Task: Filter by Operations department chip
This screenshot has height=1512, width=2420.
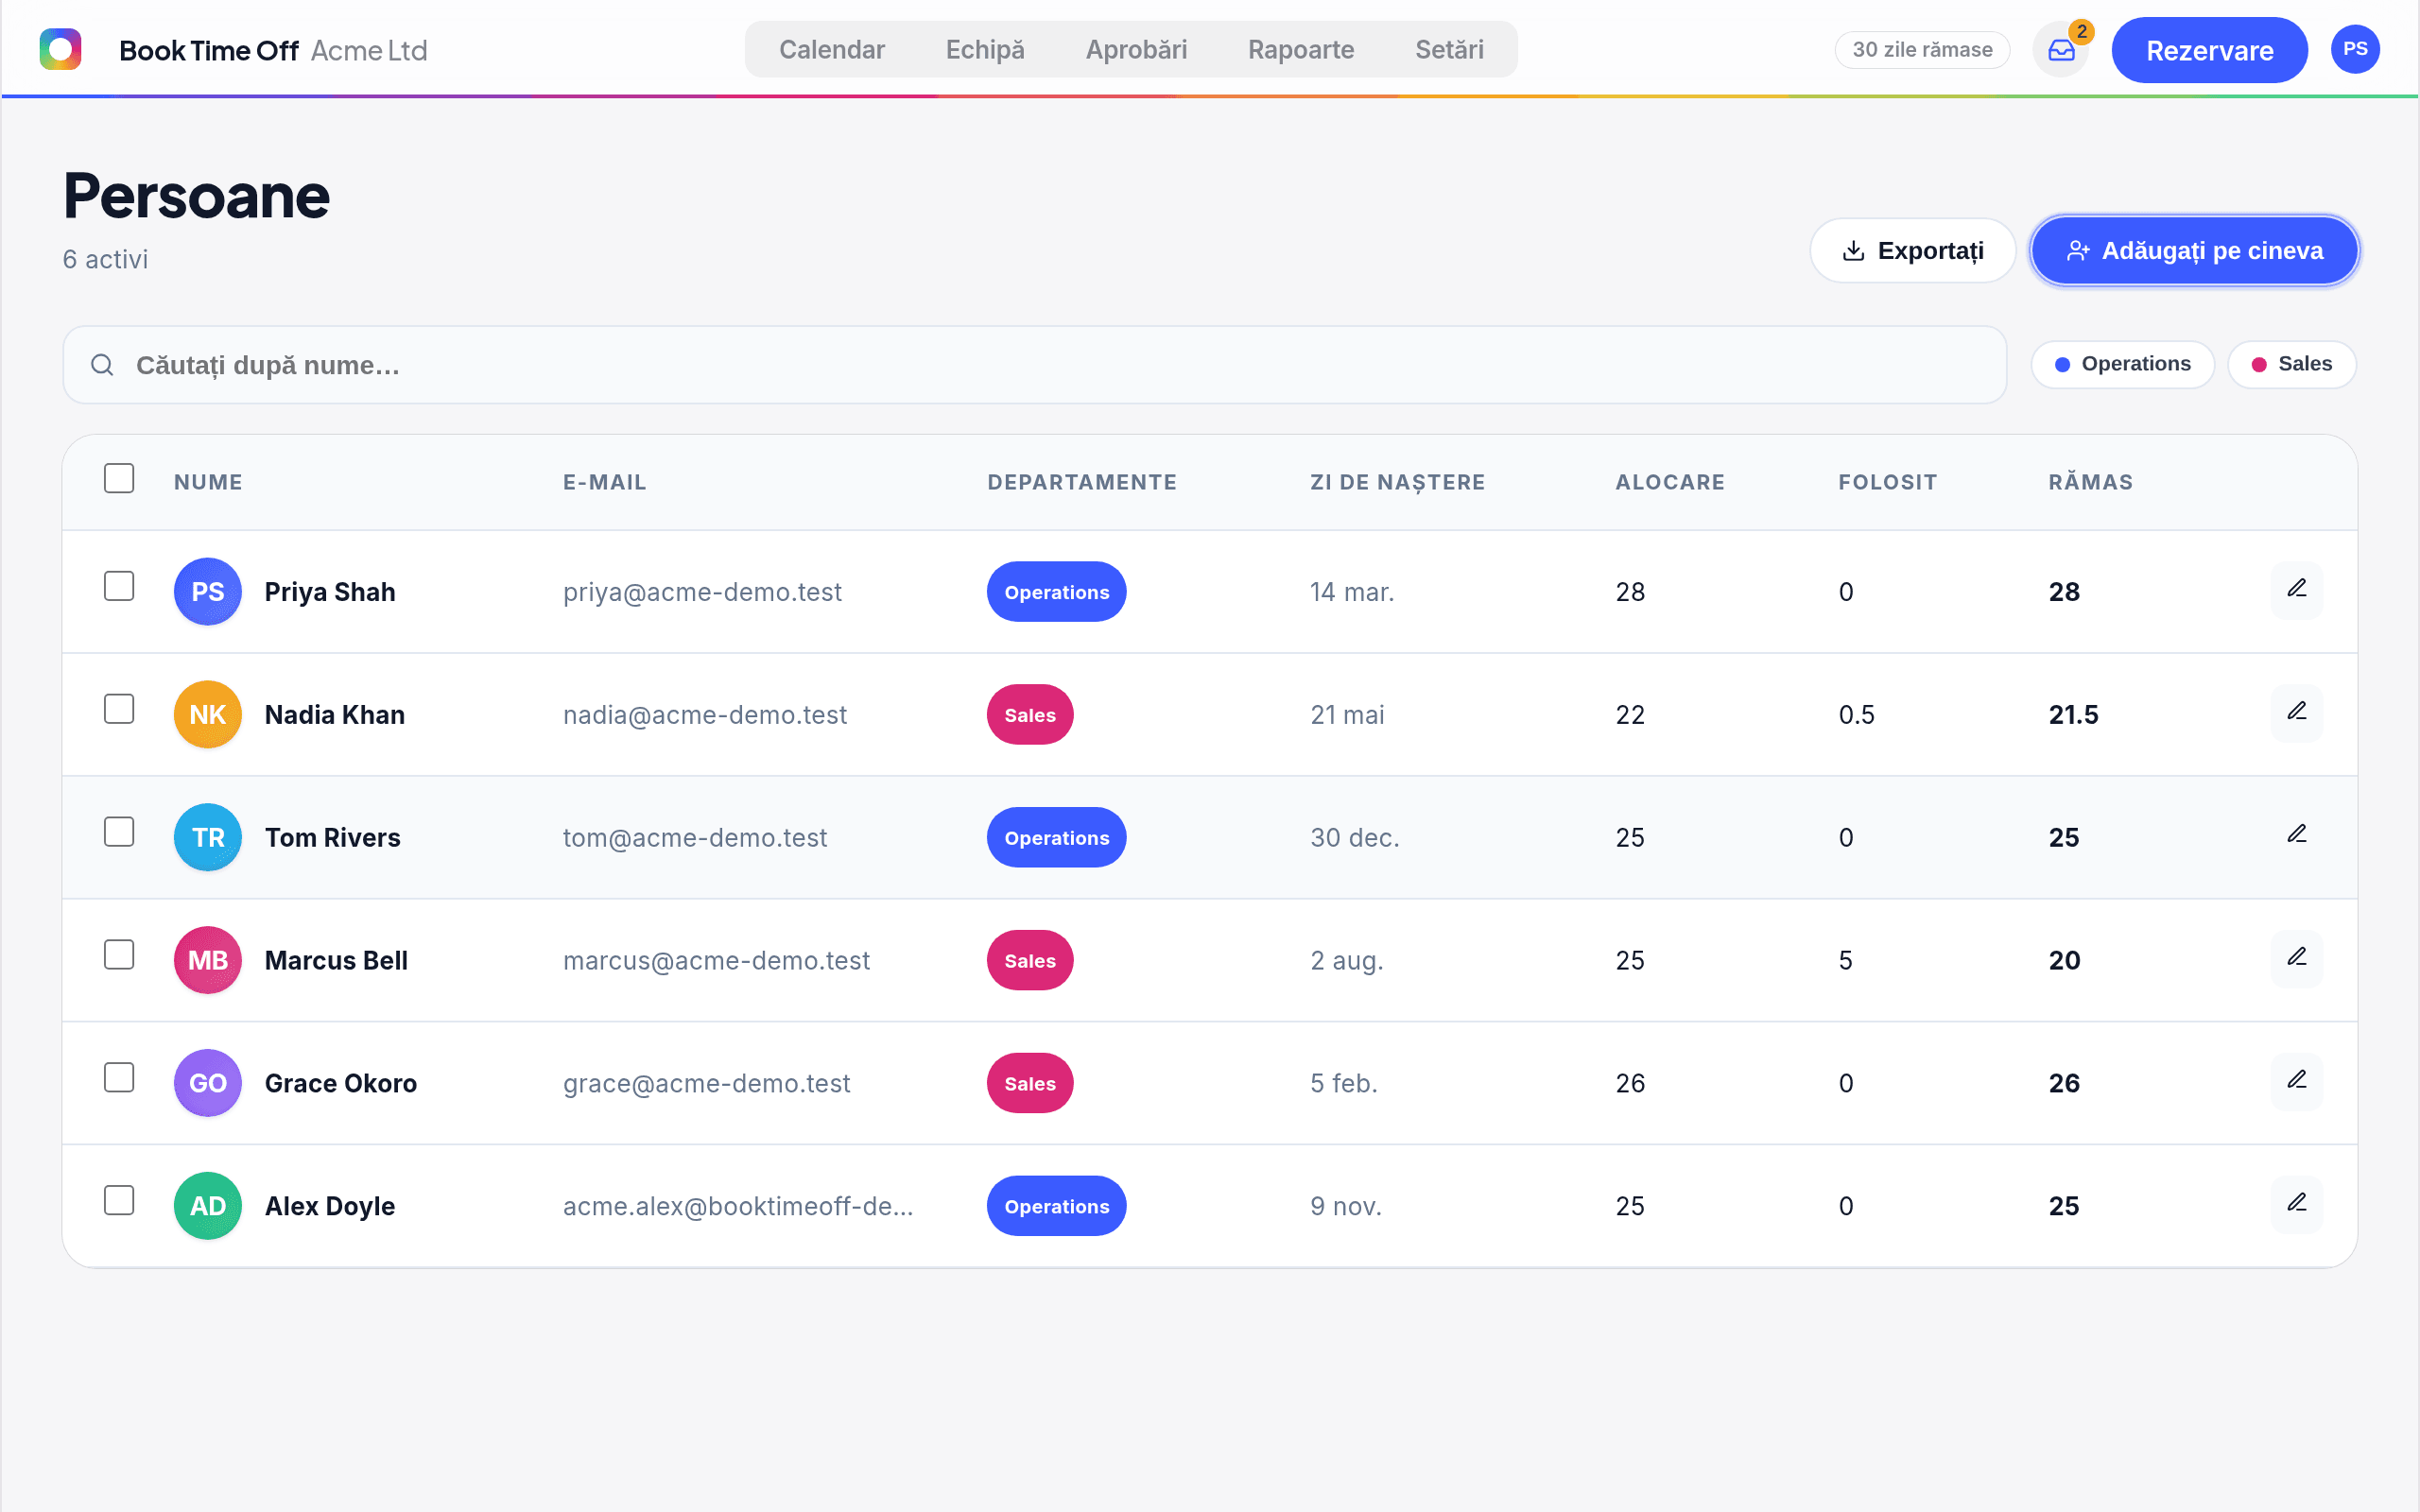Action: [2122, 364]
